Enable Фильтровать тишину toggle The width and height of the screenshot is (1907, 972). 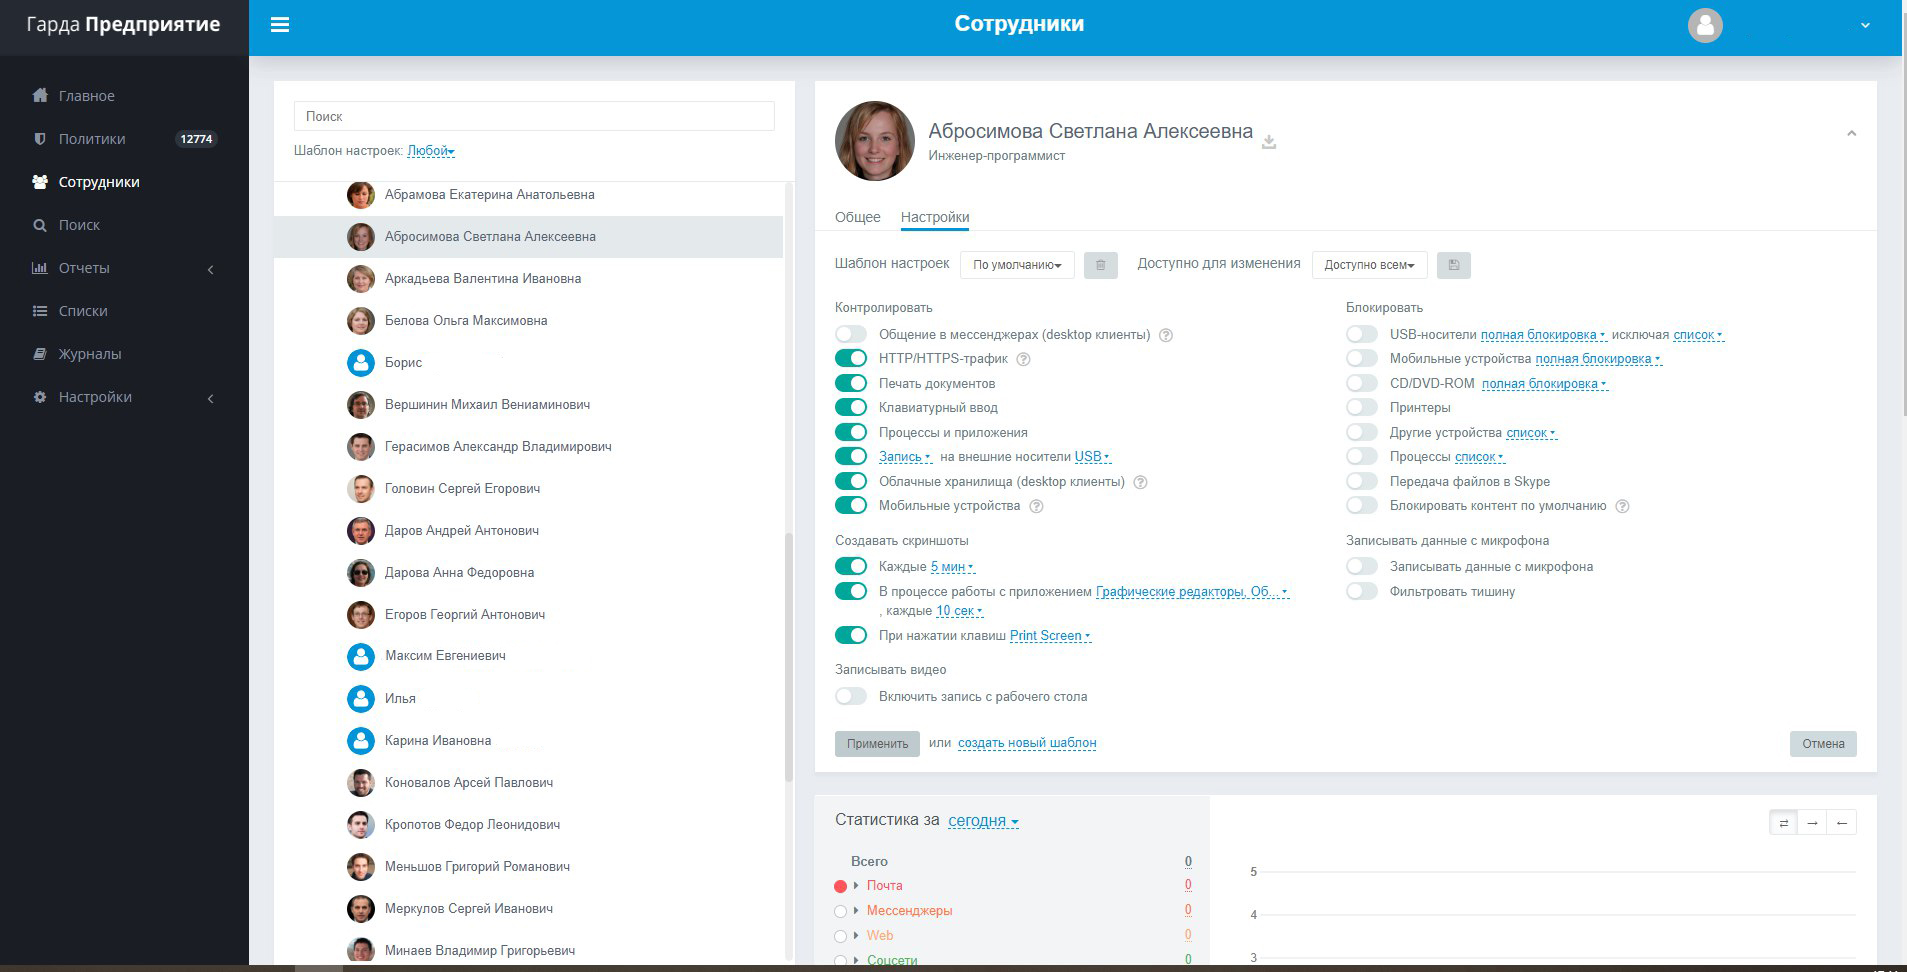(x=1362, y=591)
